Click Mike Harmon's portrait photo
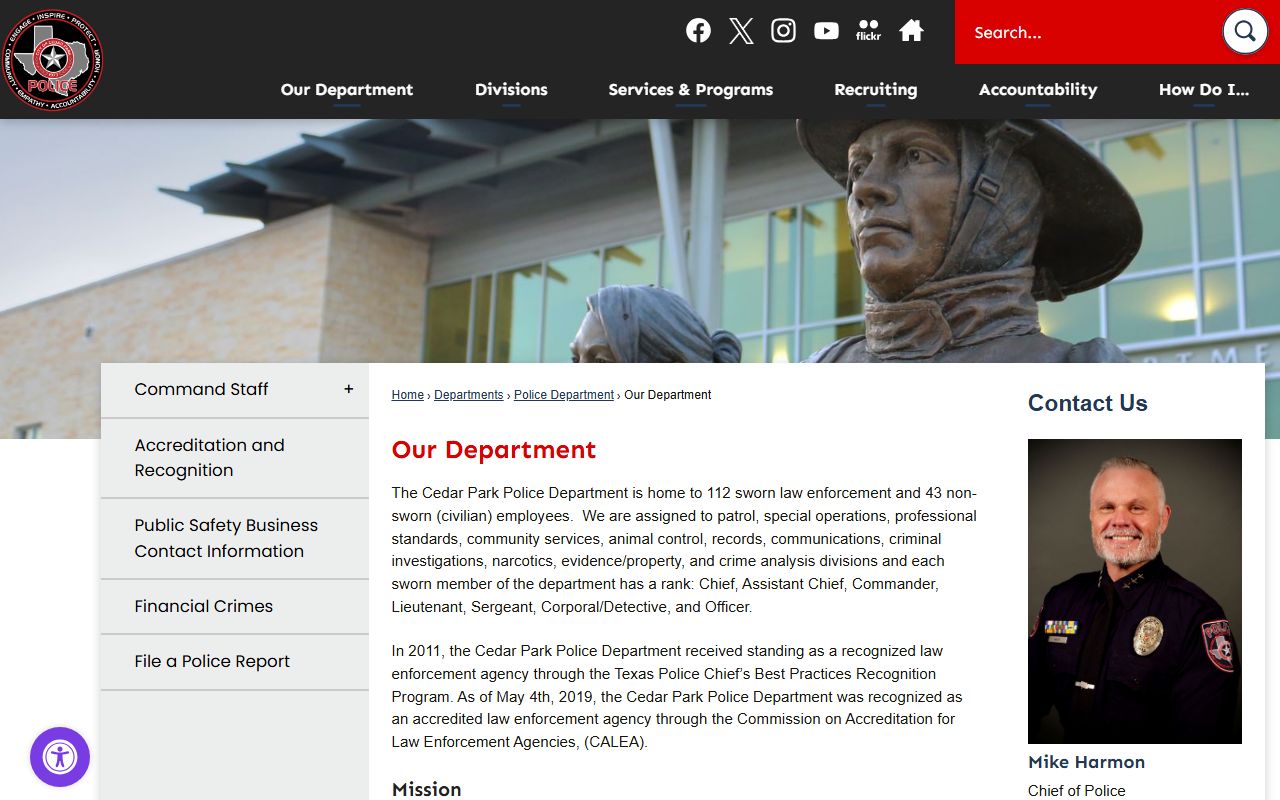Viewport: 1280px width, 800px height. click(x=1135, y=591)
